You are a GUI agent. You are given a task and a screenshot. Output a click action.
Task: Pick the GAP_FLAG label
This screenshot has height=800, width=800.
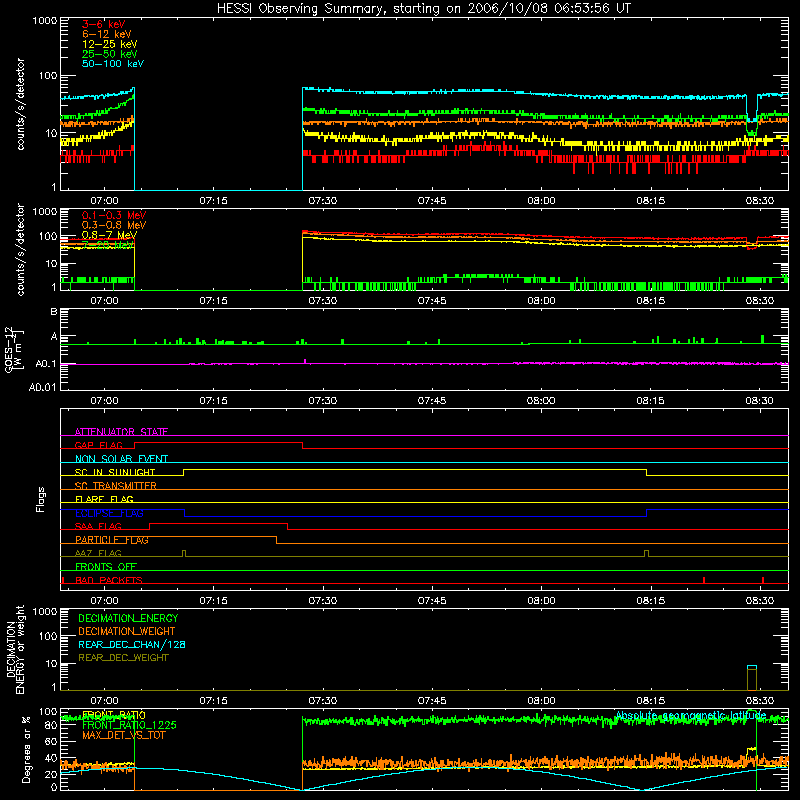click(98, 445)
